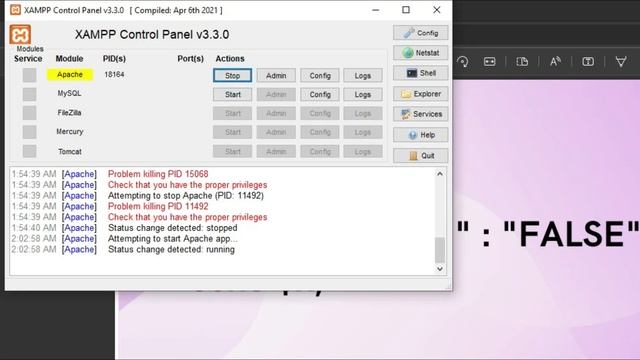Maximize the XAMPP Control Panel window

[x=406, y=10]
